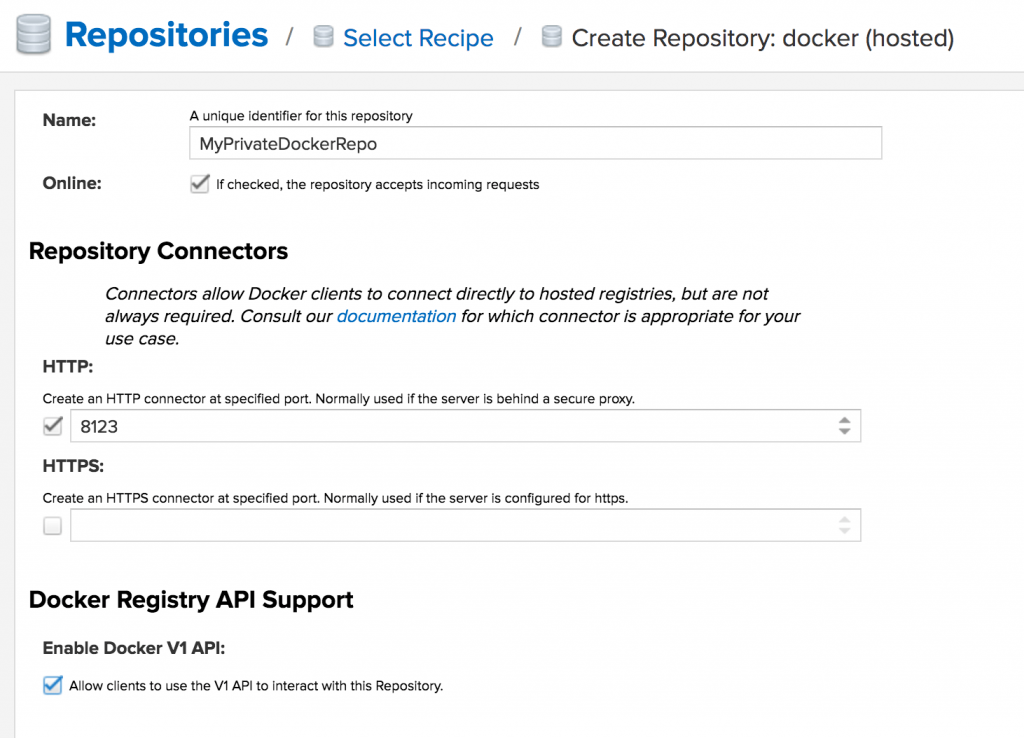Click the icon beside Select Recipe
Screen dimensions: 1024x738
323,38
